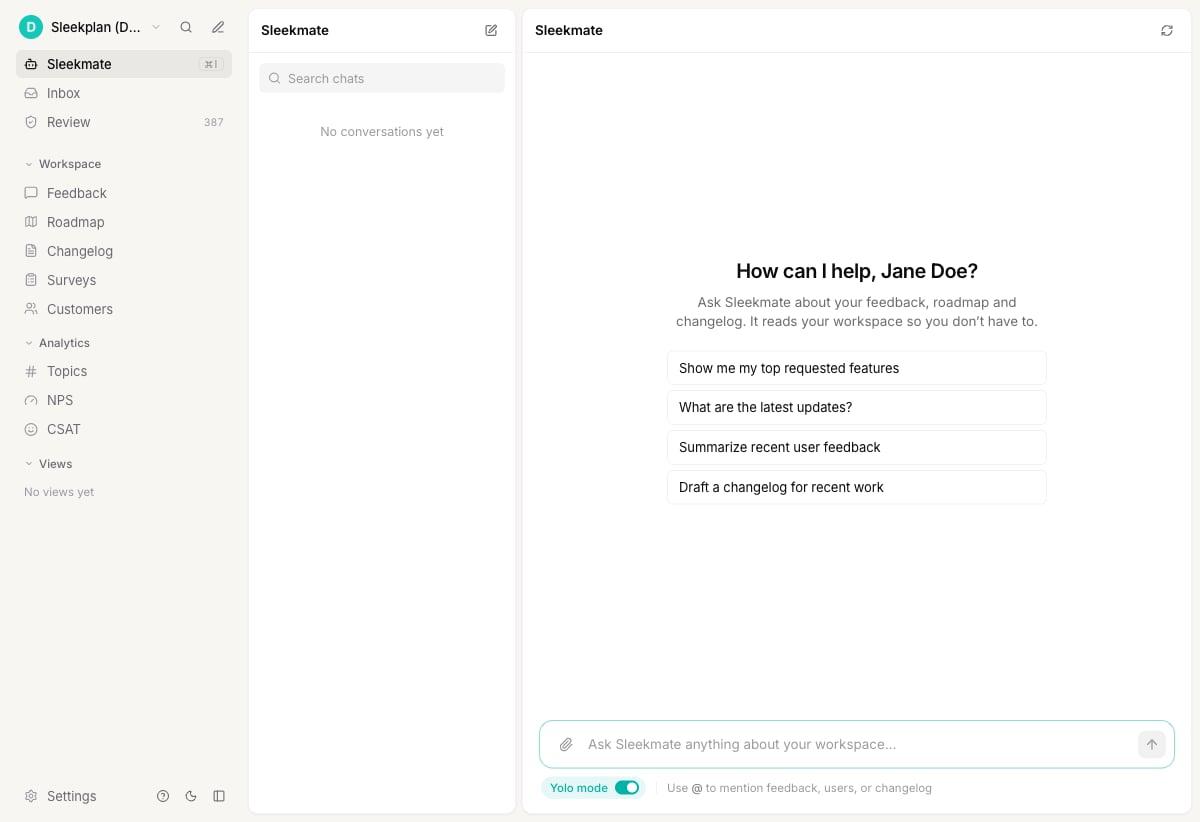Choose 'Summarize recent user feedback'
This screenshot has height=822, width=1200.
[857, 447]
